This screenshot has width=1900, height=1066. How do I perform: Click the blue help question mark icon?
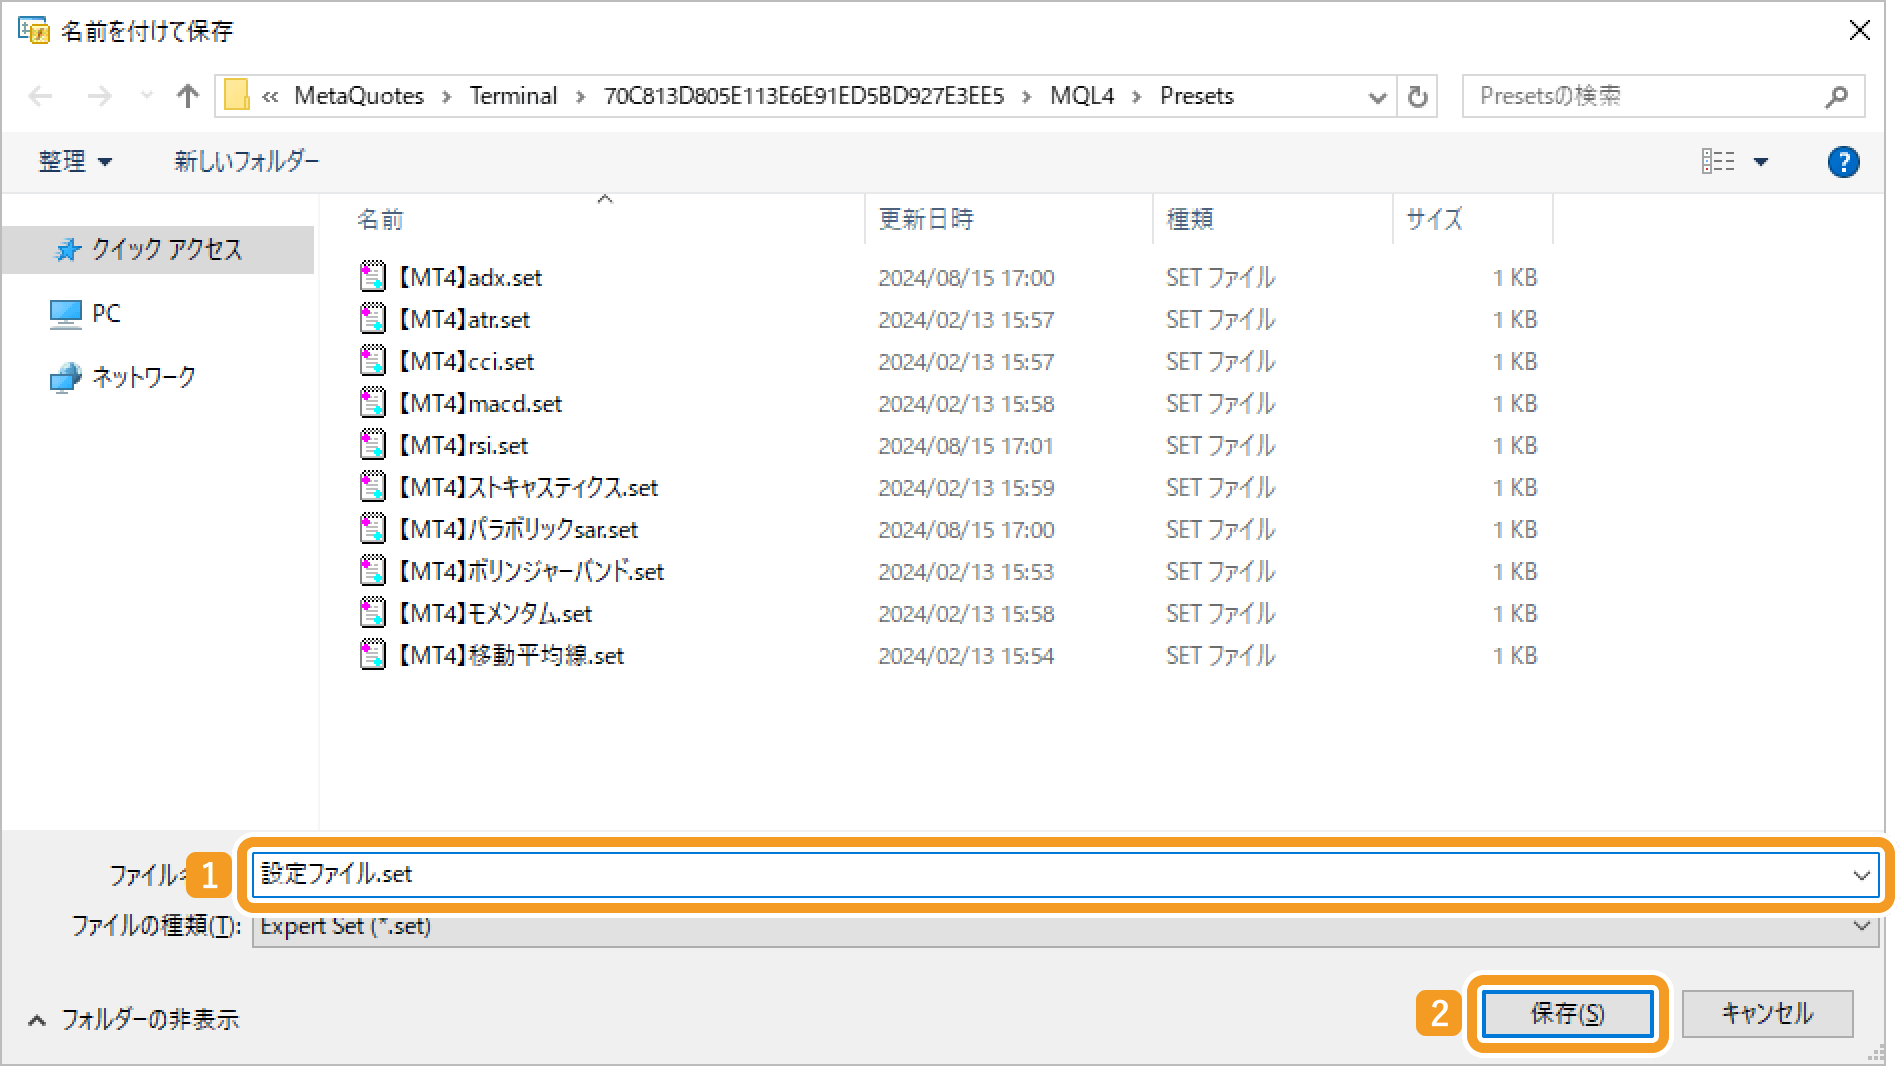1842,162
